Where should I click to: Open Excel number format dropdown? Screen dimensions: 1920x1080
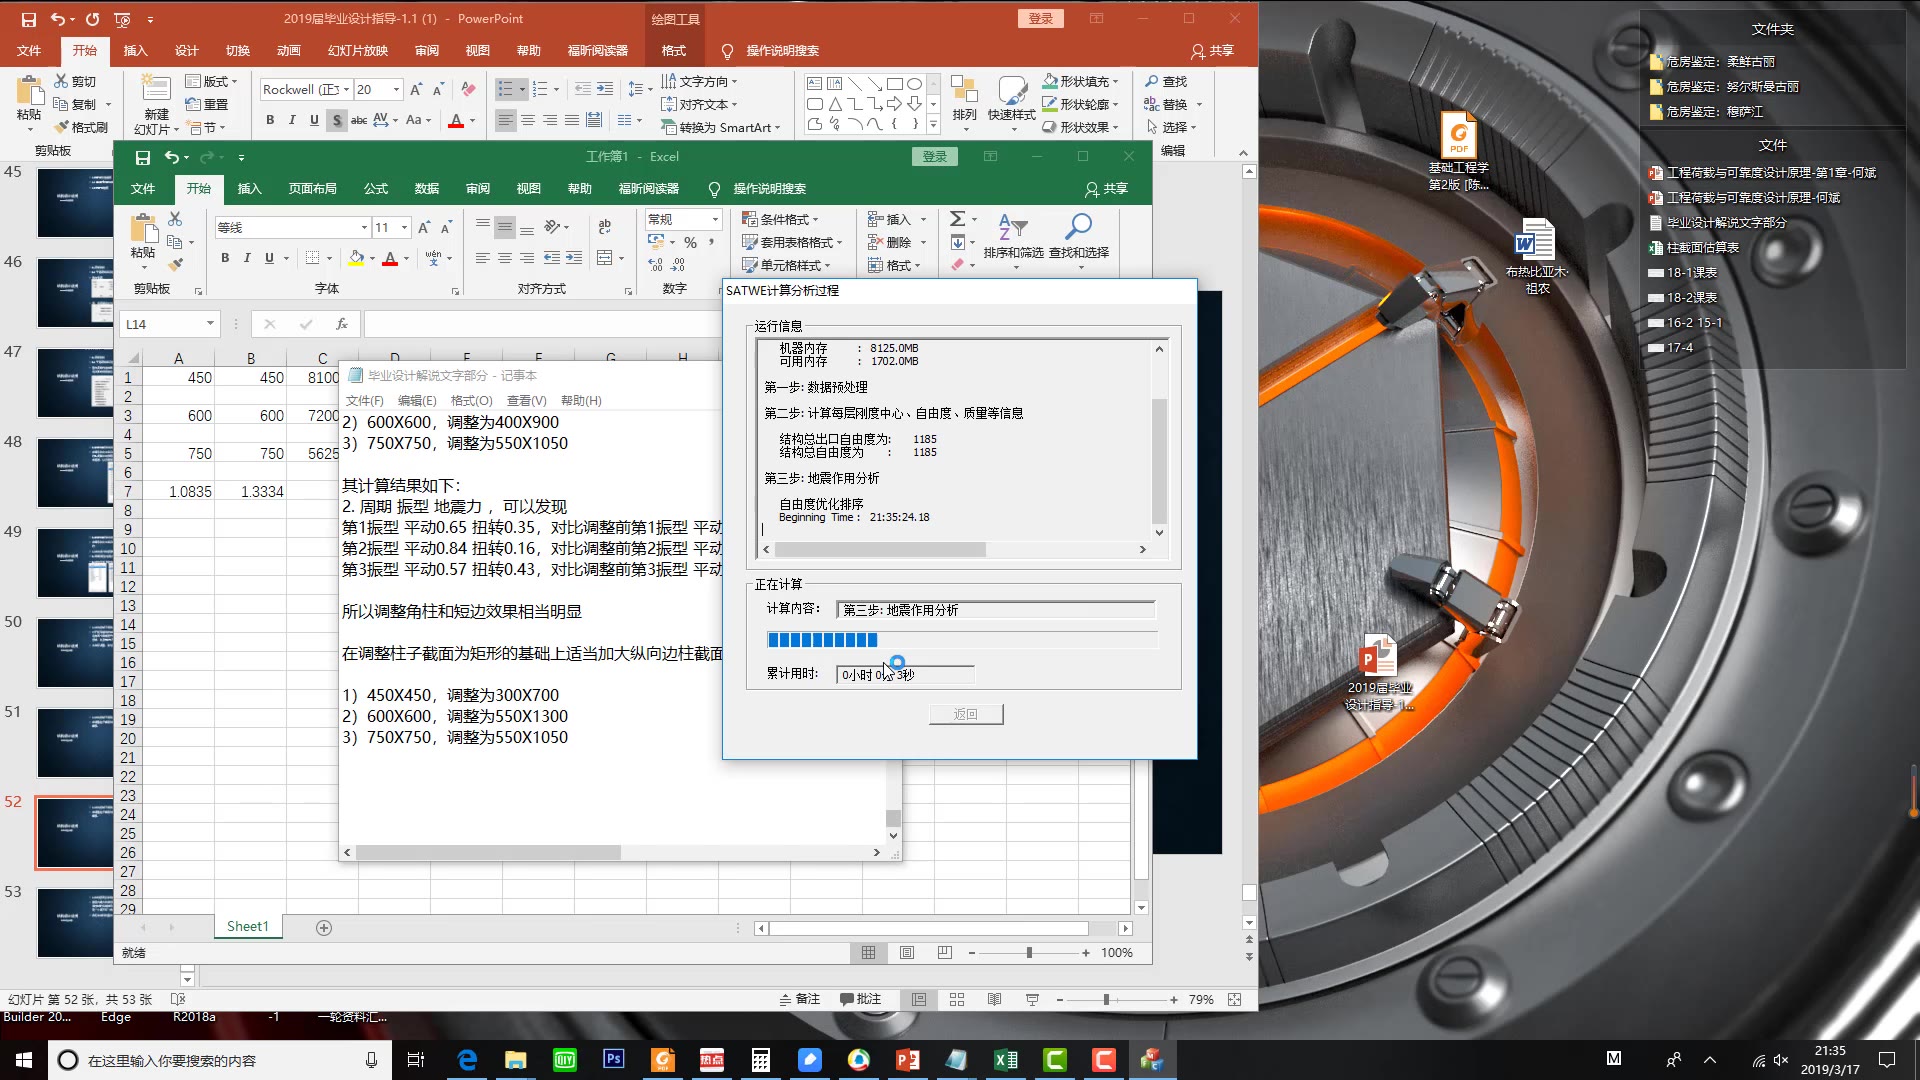pyautogui.click(x=714, y=219)
